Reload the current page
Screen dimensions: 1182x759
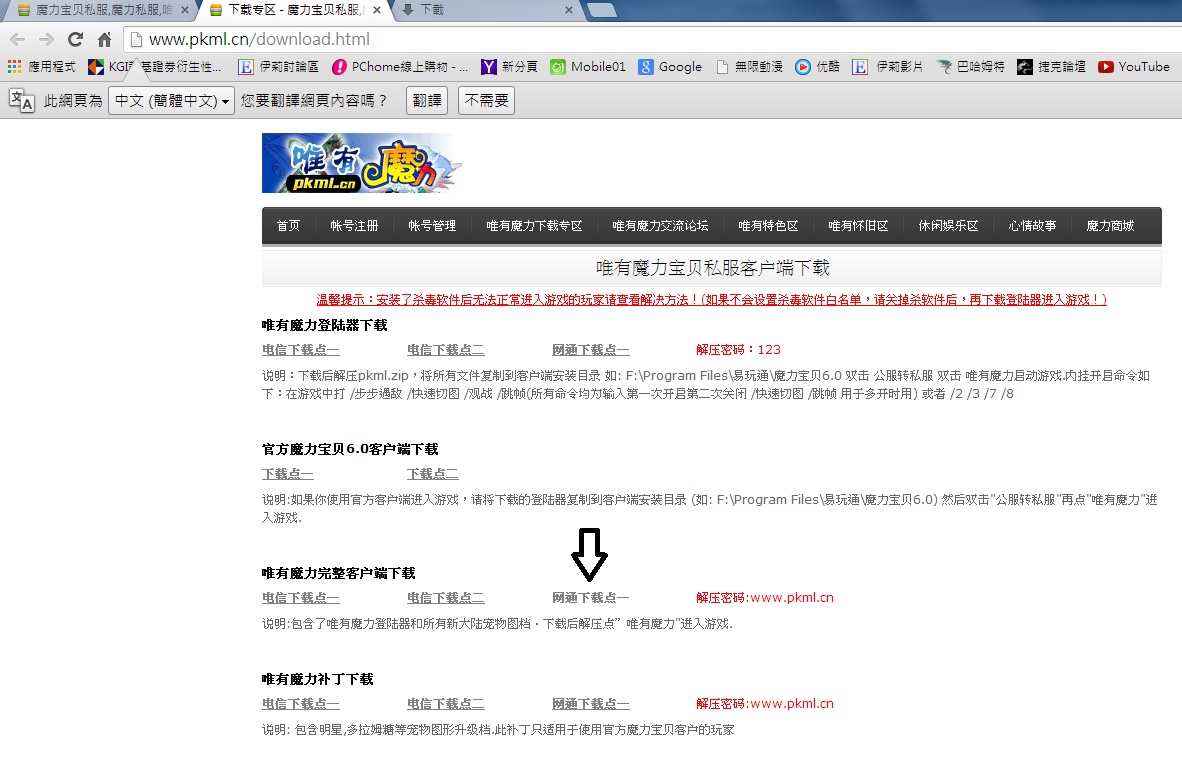coord(75,40)
